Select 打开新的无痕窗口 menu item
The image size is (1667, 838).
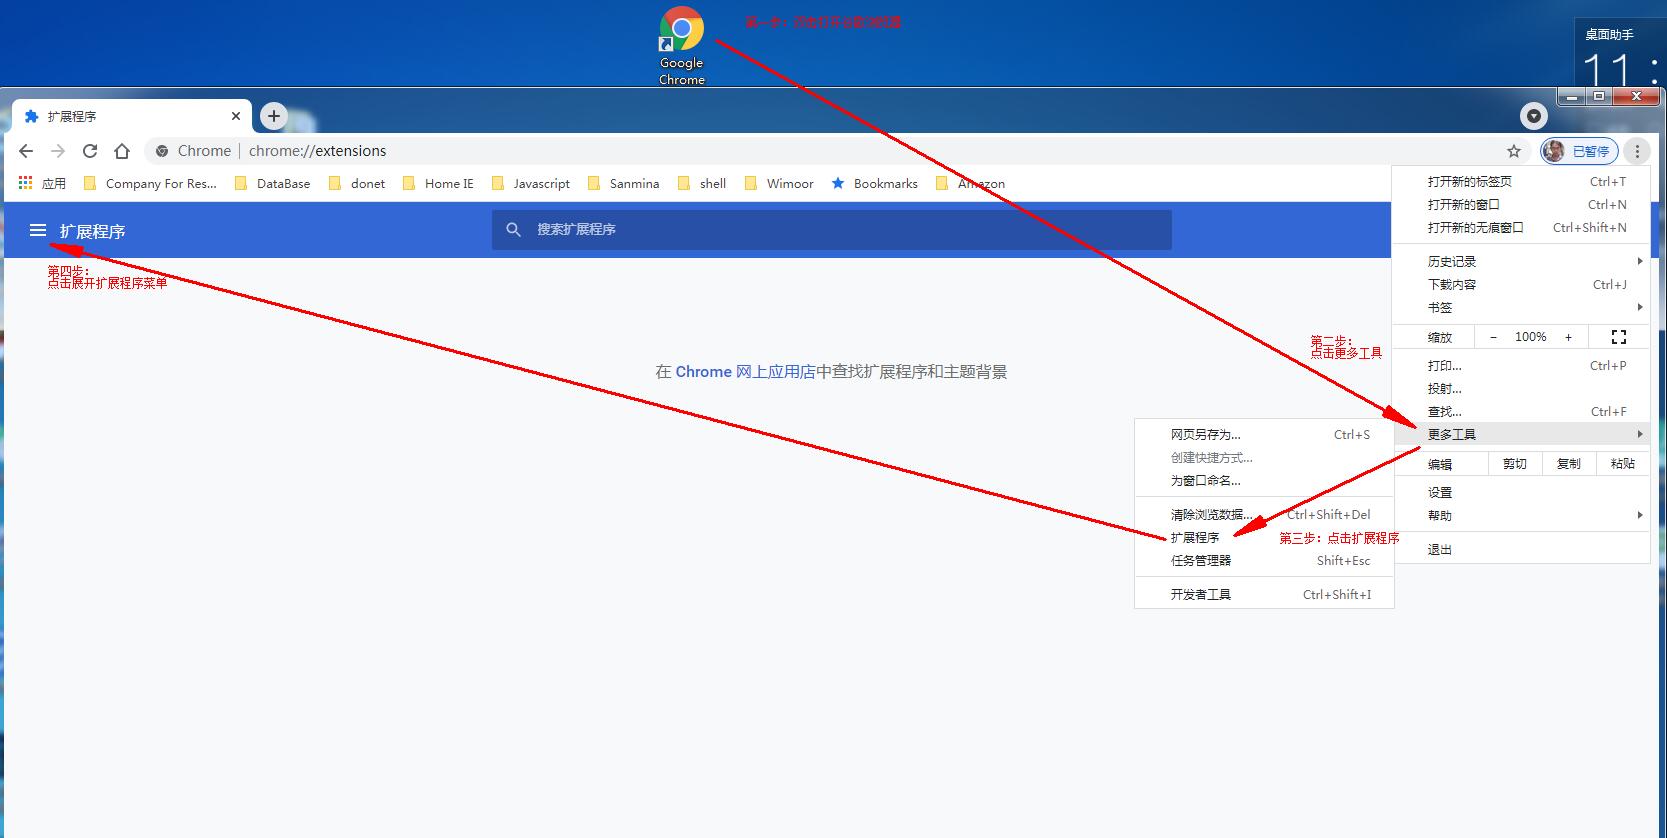pyautogui.click(x=1521, y=228)
